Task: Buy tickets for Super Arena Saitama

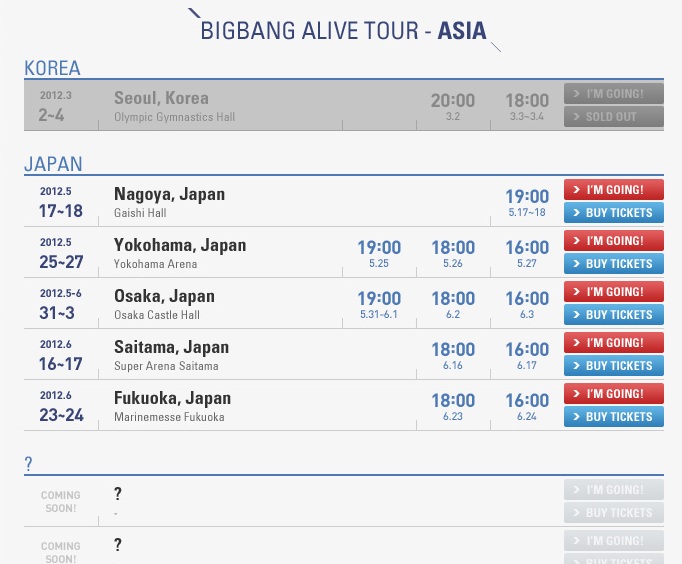Action: (x=614, y=366)
